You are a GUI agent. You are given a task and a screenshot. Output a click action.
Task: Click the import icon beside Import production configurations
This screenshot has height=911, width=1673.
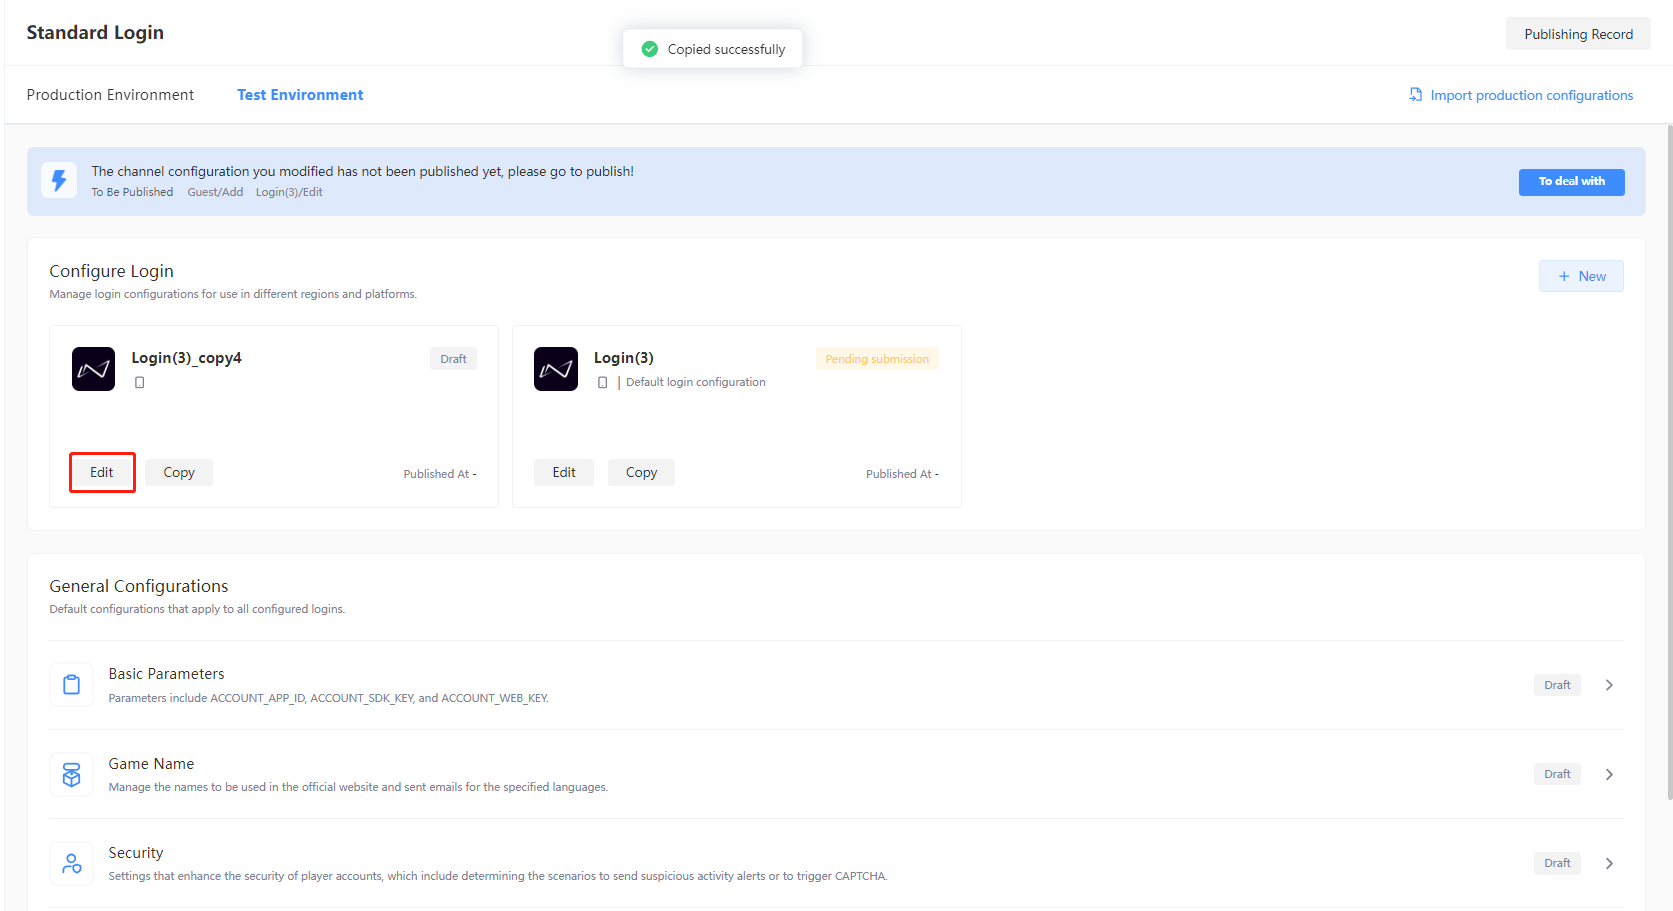coord(1416,95)
